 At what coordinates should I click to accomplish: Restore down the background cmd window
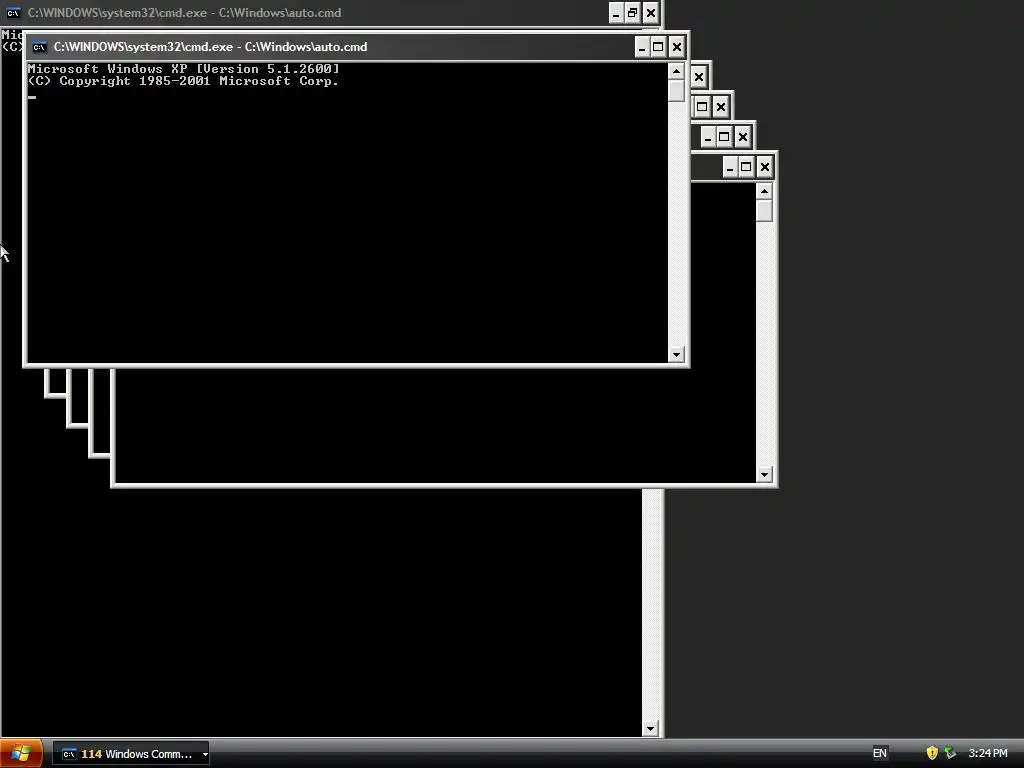point(632,13)
